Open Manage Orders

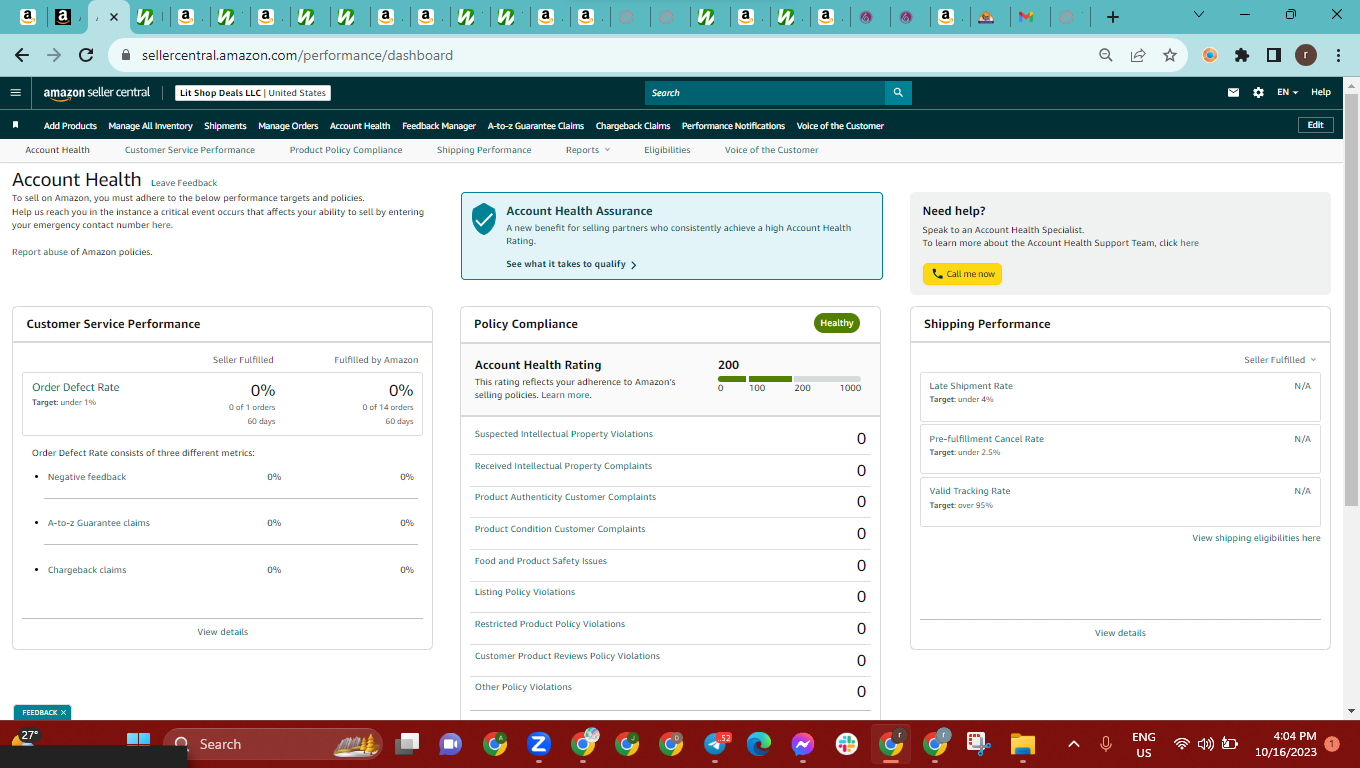[x=288, y=126]
